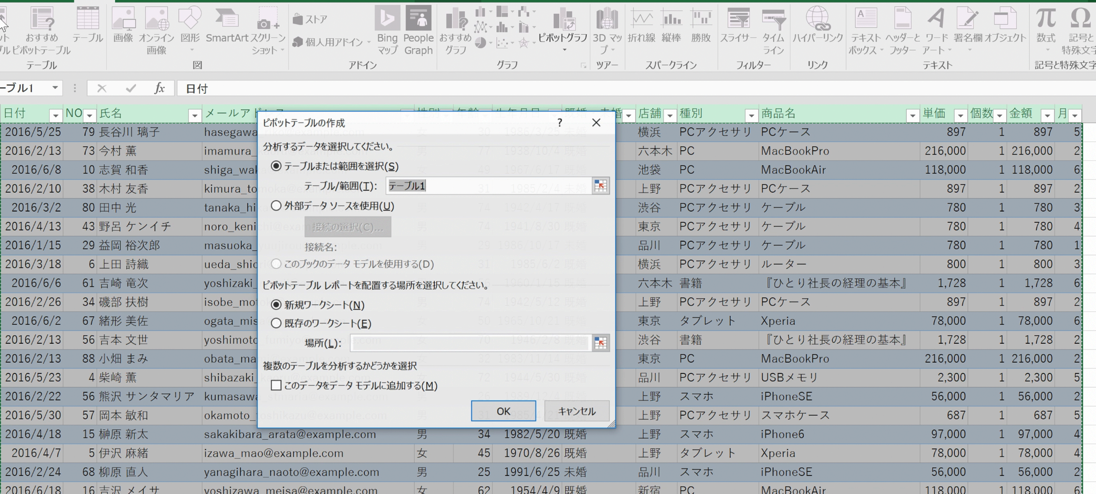
Task: Add a タイムライン filter
Action: click(x=773, y=31)
